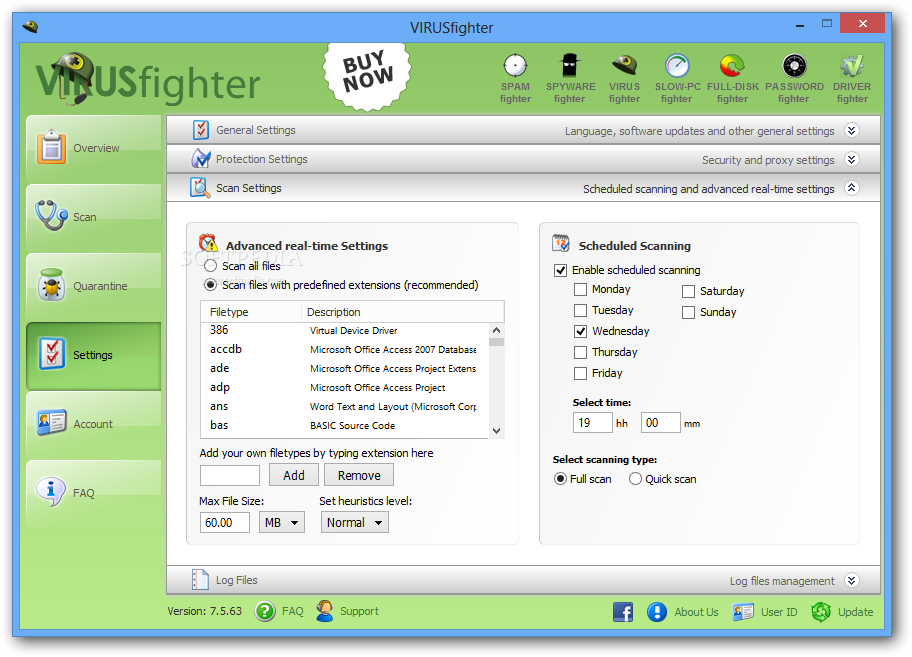Click the Protection Settings checkmark icon
The image size is (912, 657).
[201, 159]
